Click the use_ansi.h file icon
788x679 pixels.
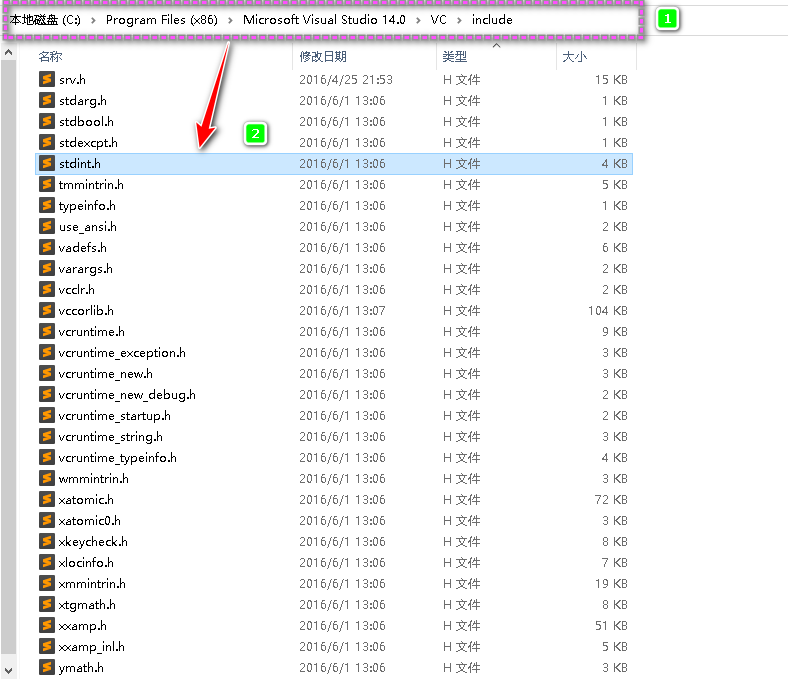[x=47, y=227]
